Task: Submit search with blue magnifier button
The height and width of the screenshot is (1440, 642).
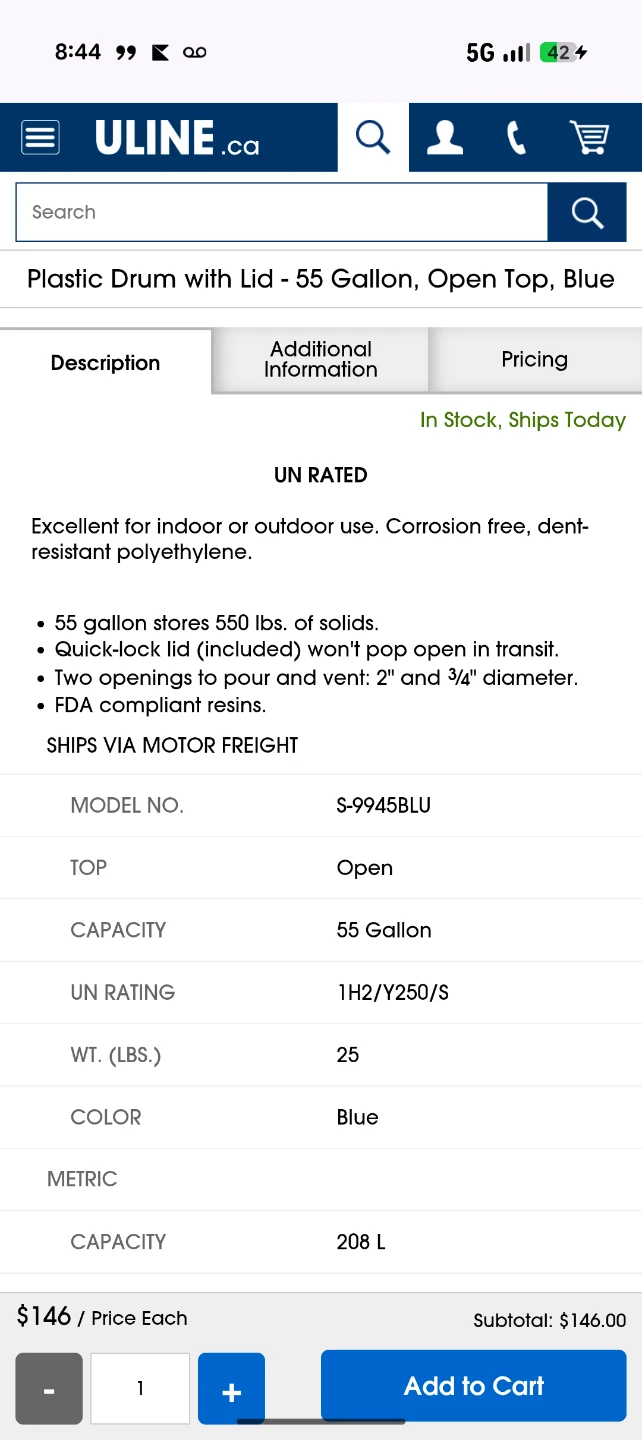Action: click(x=587, y=212)
